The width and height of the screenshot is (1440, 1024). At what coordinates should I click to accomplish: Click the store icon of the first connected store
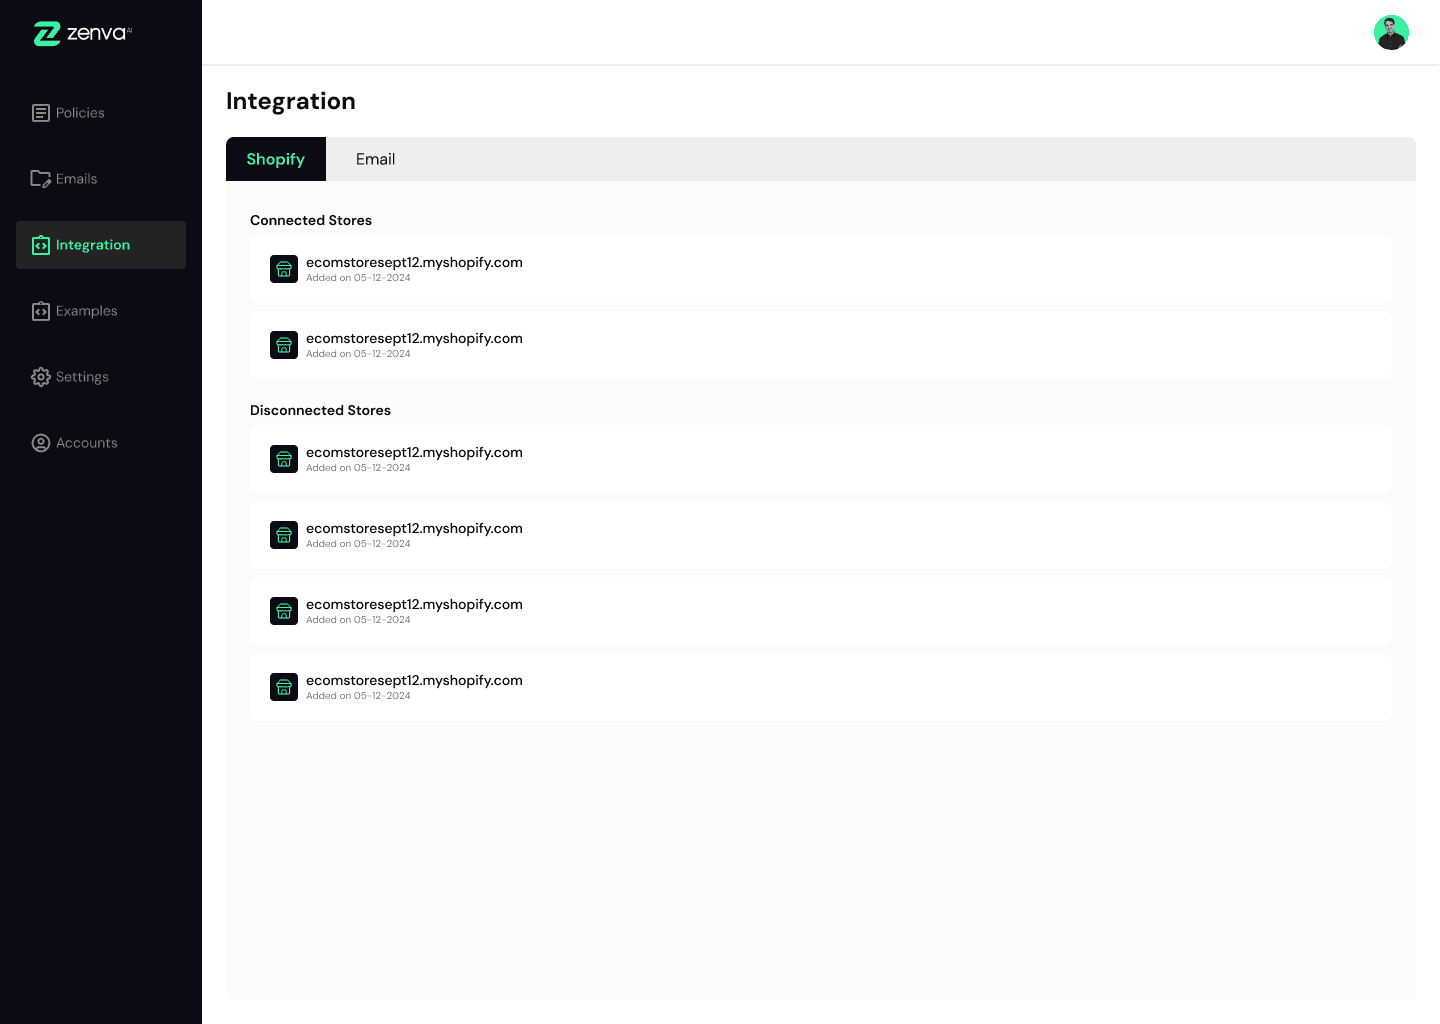pos(284,269)
